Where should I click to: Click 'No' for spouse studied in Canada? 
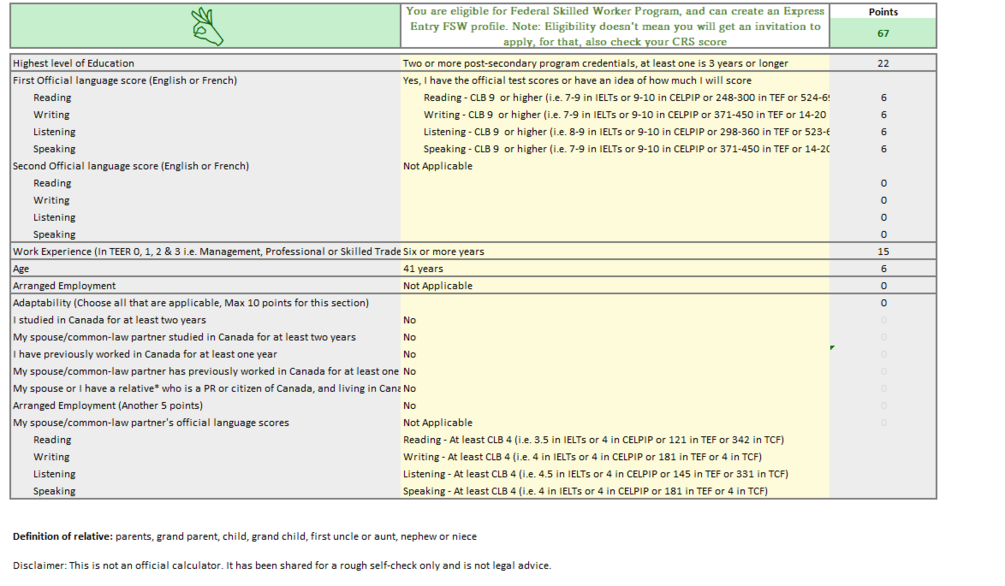[615, 337]
